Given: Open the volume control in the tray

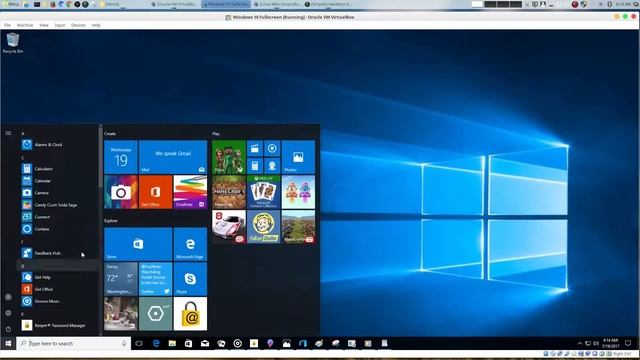Looking at the screenshot, I should [x=596, y=343].
